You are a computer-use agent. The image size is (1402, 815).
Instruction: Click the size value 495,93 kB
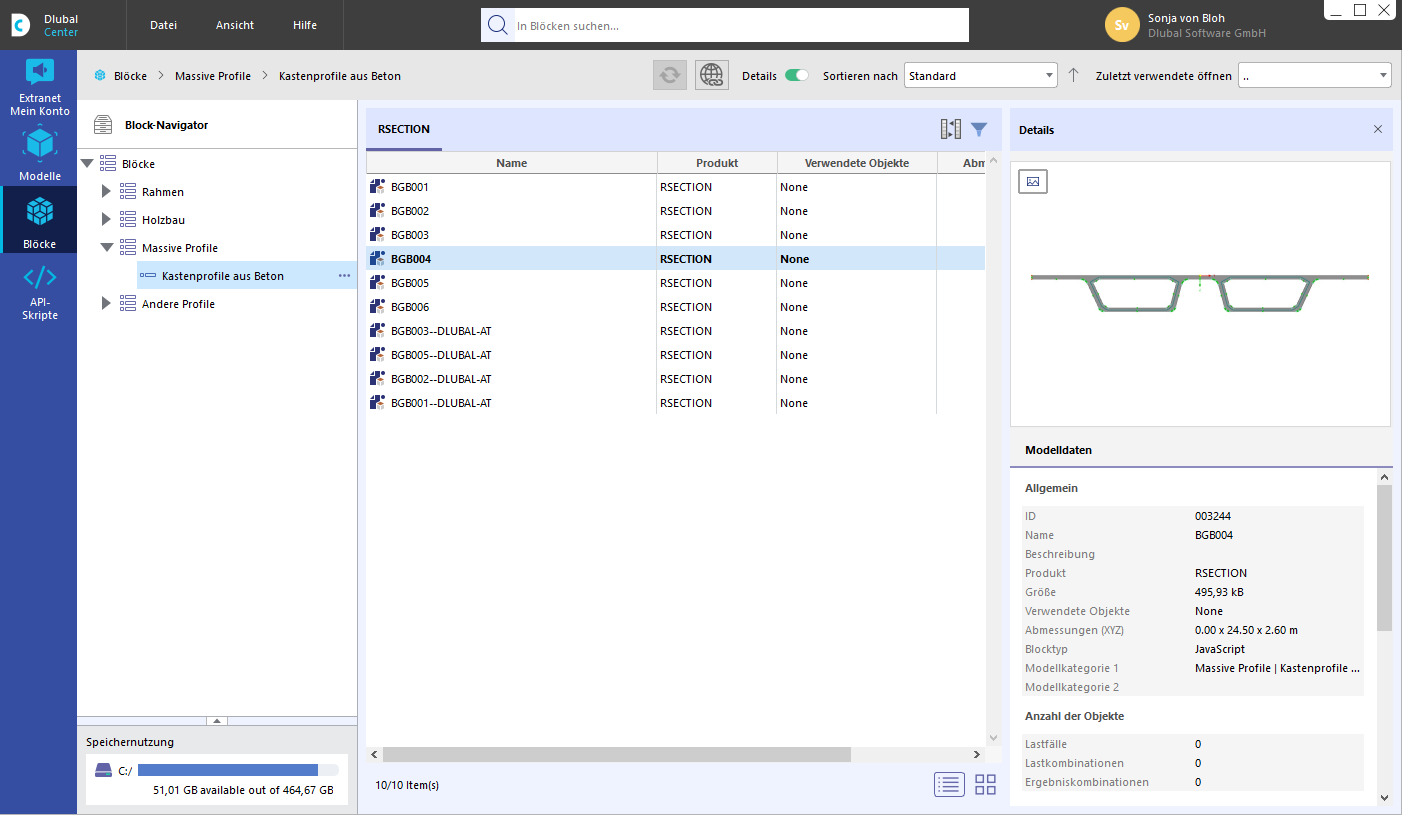tap(1219, 592)
